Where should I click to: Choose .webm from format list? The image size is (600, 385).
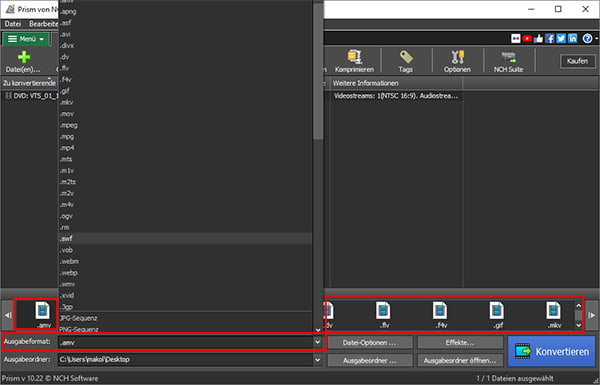(186, 261)
